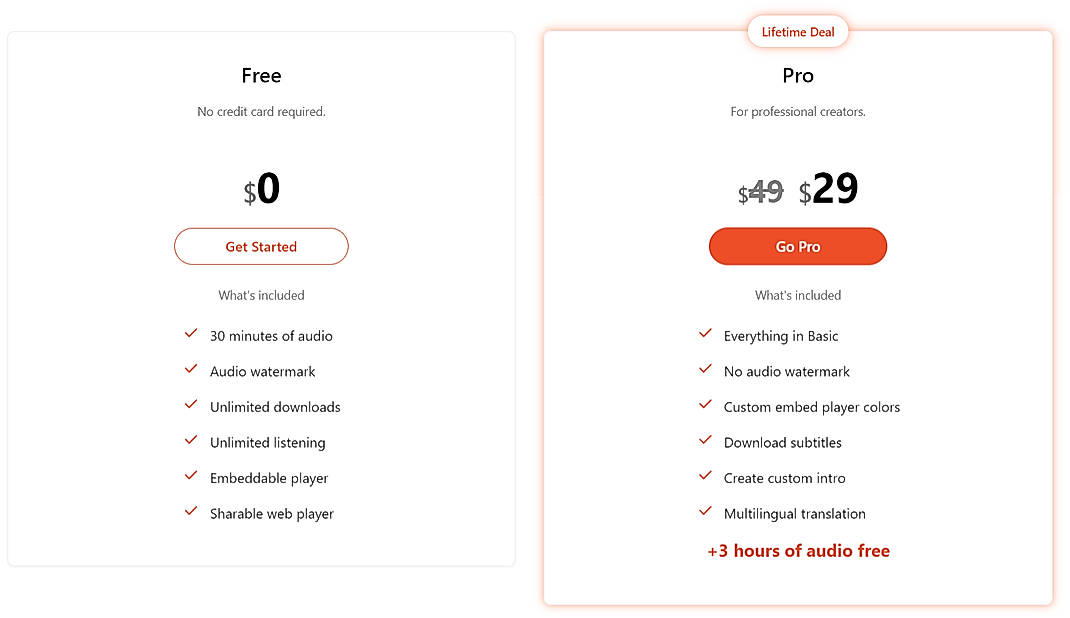Click the +3 hours of audio free offer
The width and height of the screenshot is (1070, 618).
797,550
